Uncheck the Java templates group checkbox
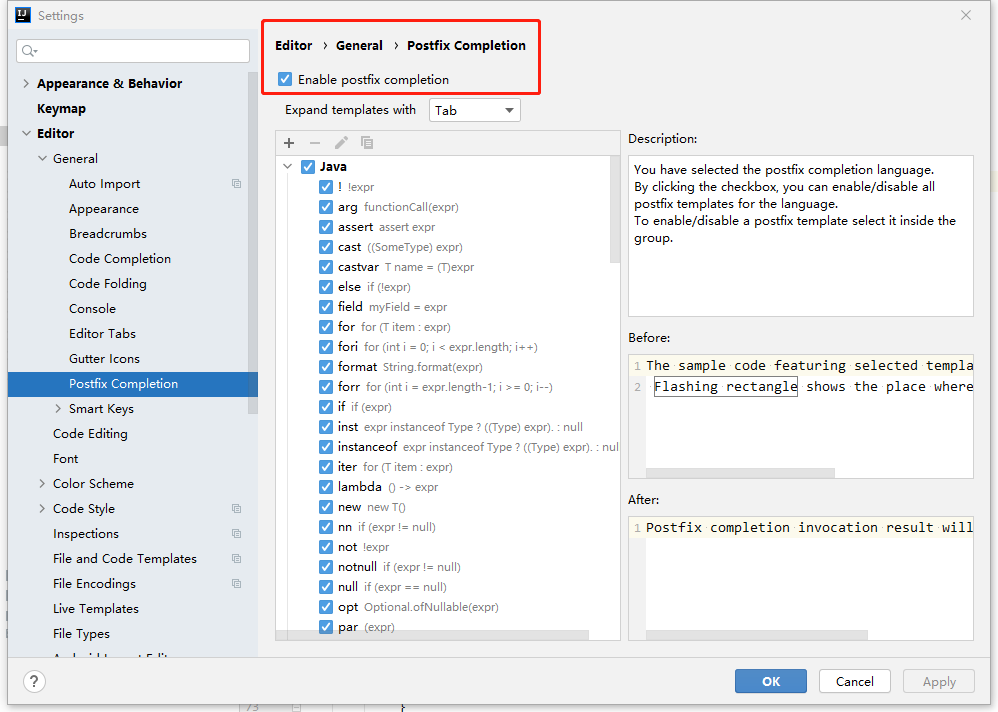Viewport: 998px width, 712px height. coord(308,167)
